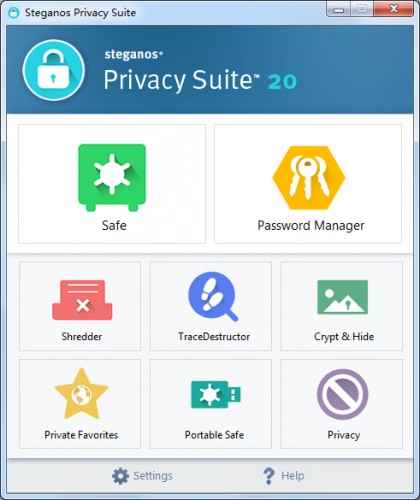Open the red Shredder icon
Screen dimensions: 420x500
82,300
